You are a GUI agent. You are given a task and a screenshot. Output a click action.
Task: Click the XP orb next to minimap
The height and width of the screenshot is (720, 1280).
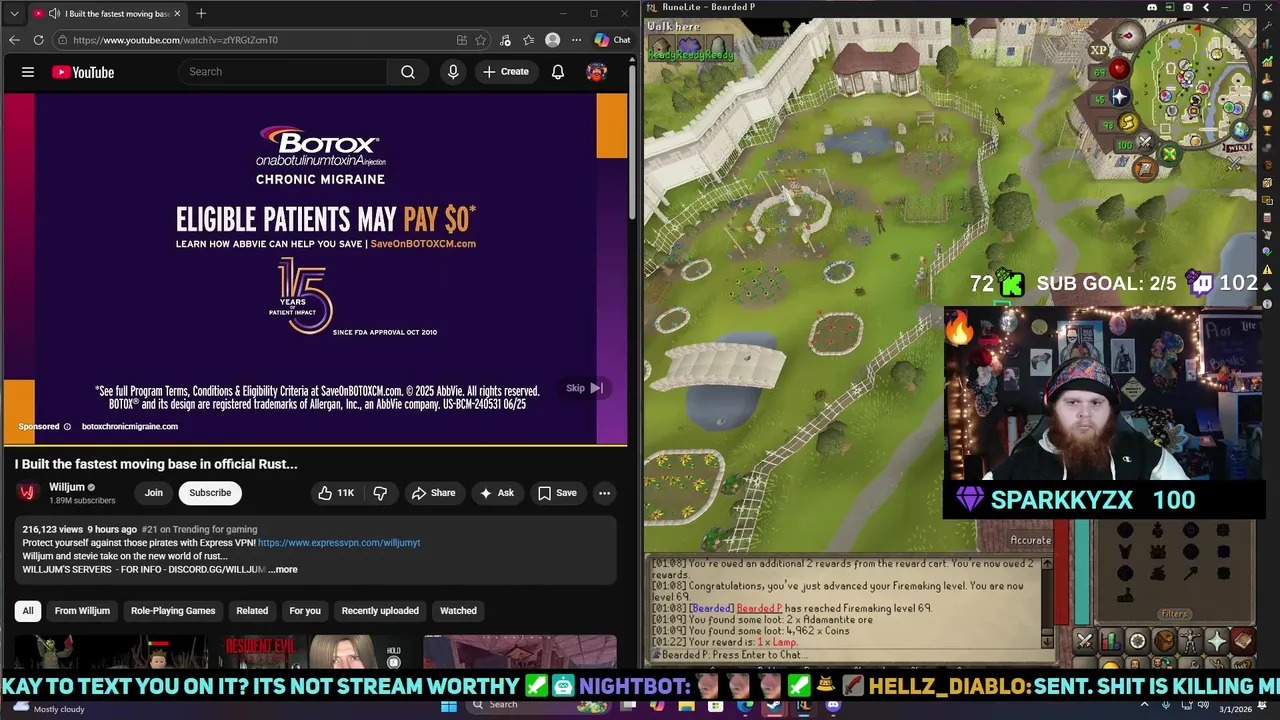(1100, 49)
